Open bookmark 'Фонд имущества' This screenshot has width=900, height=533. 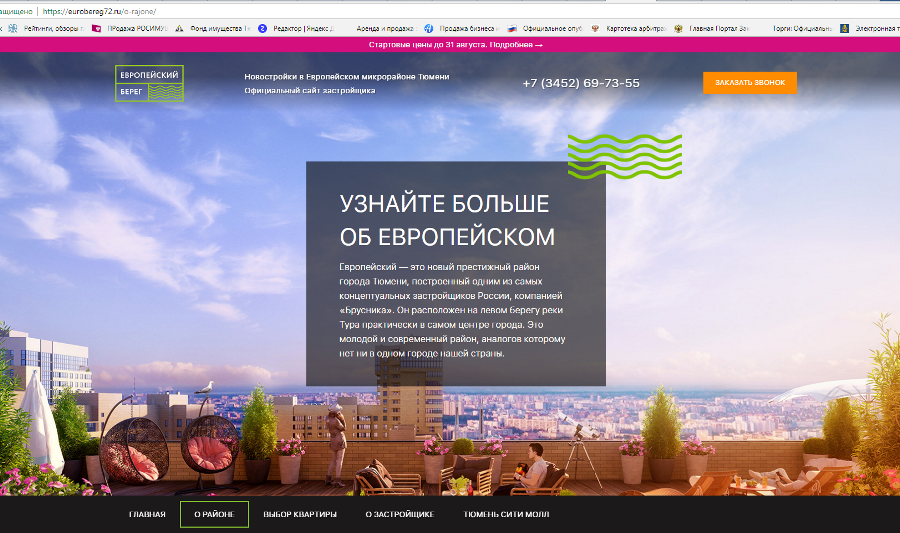click(x=213, y=28)
